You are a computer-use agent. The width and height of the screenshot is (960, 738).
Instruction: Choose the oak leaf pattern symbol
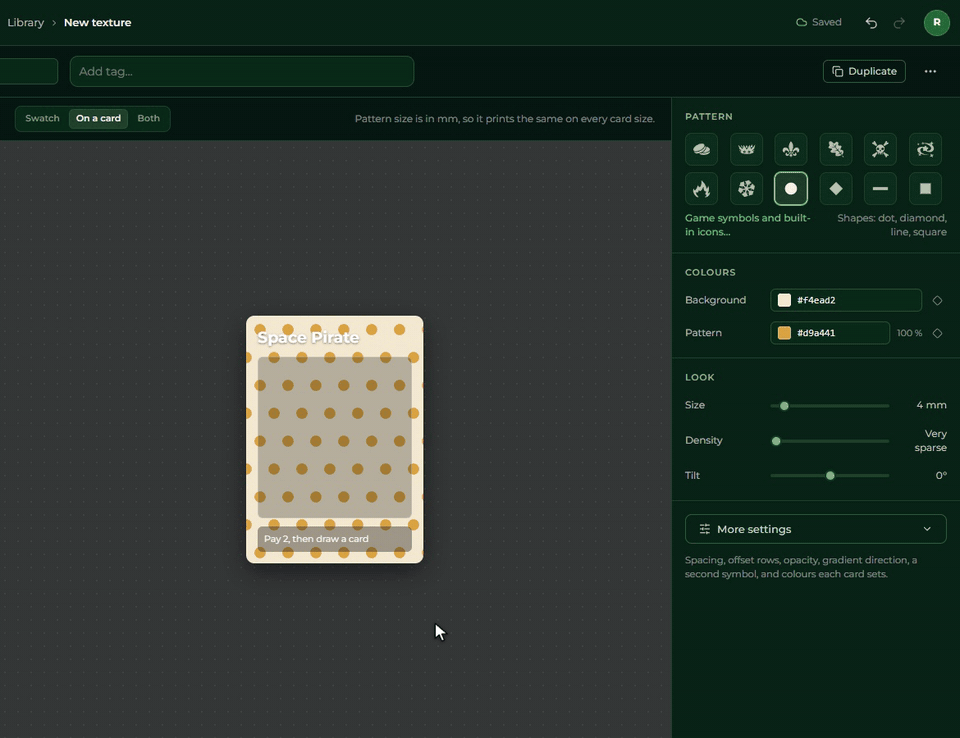pos(836,149)
